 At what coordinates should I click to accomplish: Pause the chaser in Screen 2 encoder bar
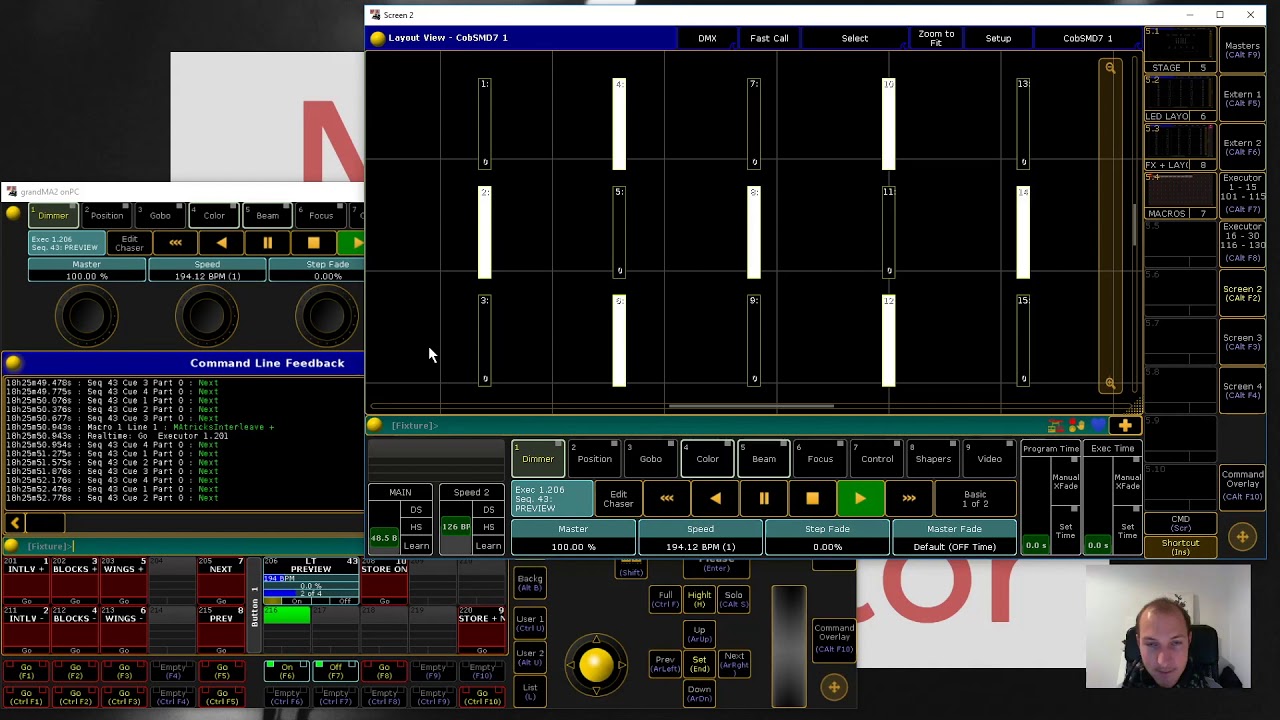(764, 498)
